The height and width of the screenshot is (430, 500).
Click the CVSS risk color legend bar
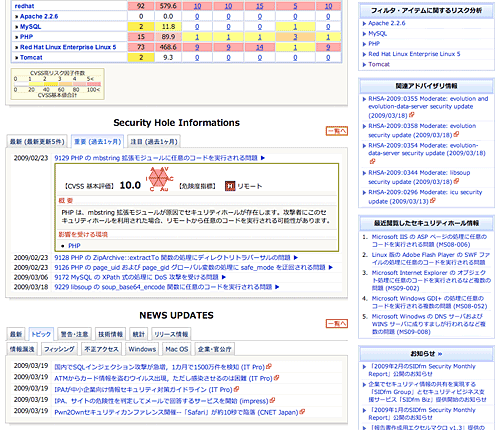[x=57, y=84]
